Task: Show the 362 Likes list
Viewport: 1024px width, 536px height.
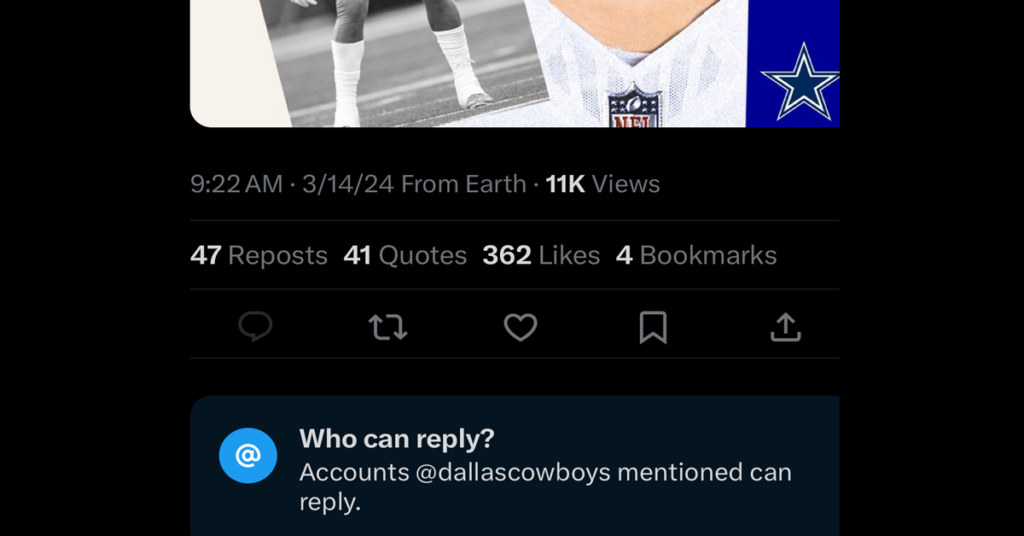Action: click(541, 256)
